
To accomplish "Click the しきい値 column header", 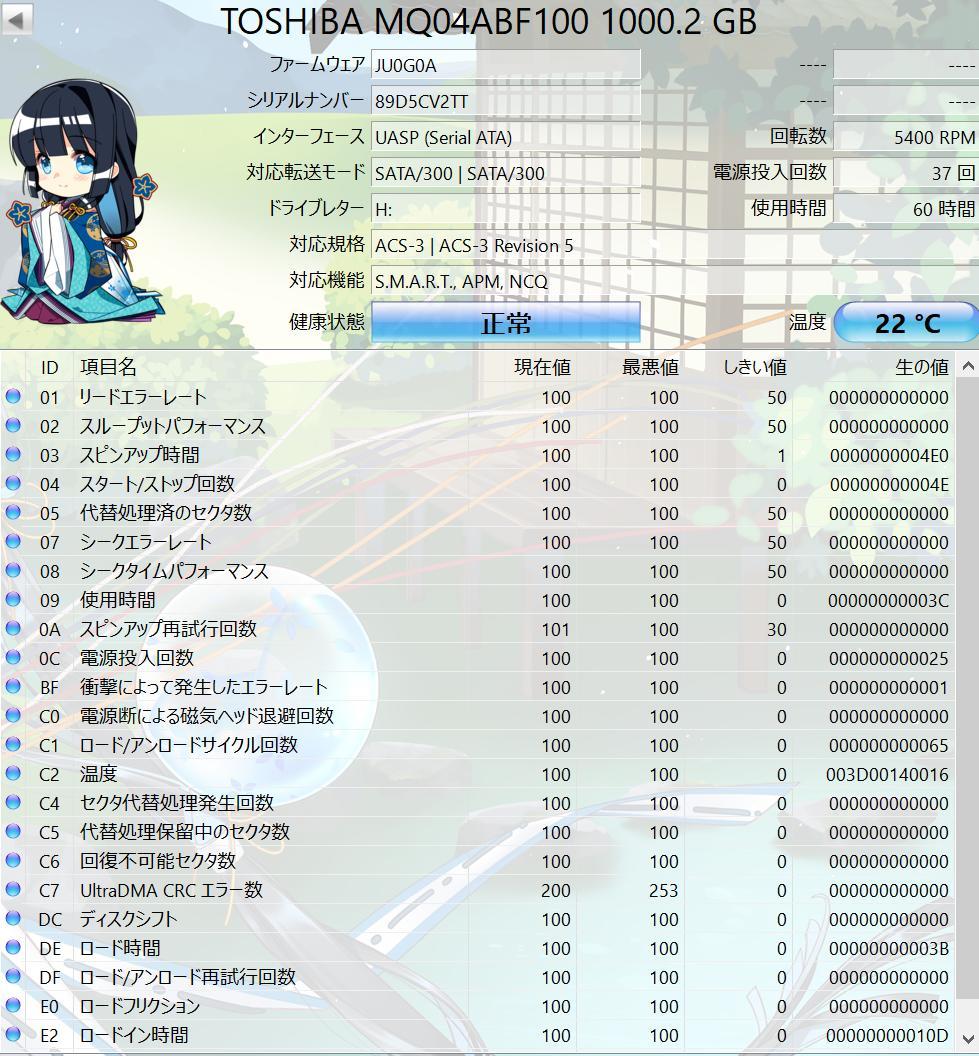I will 755,367.
